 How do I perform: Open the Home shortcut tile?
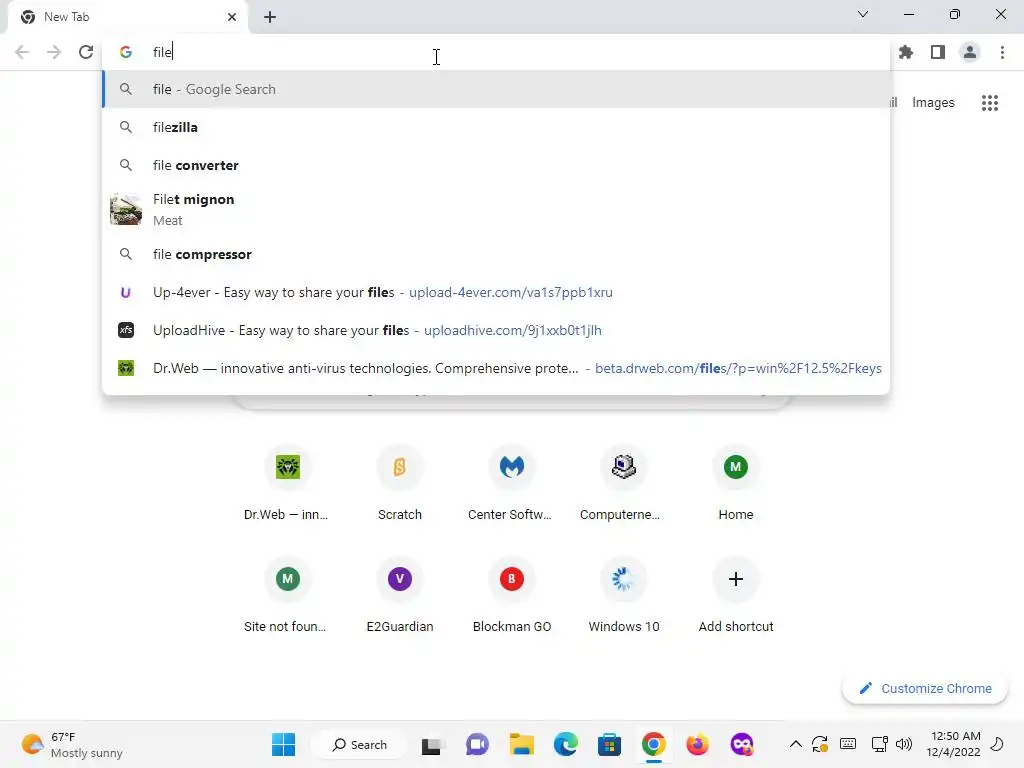[x=735, y=483]
